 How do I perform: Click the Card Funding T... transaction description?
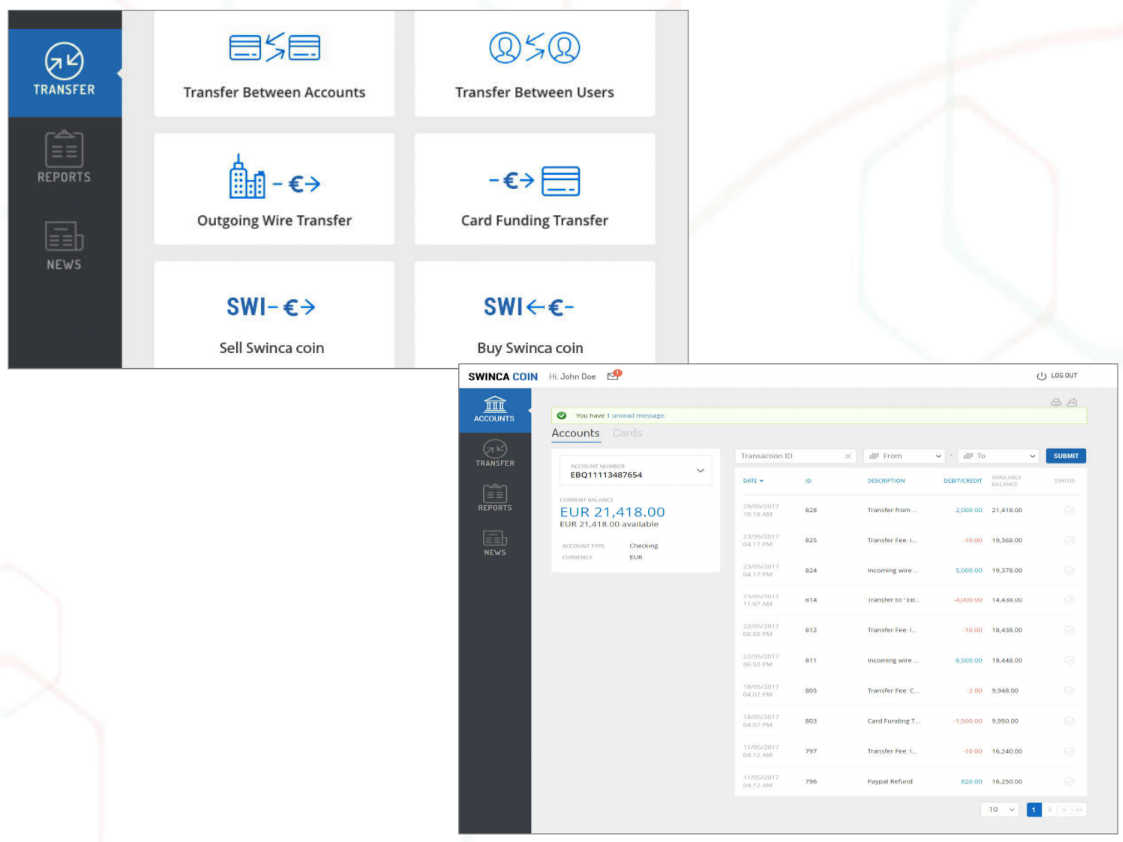pos(893,721)
